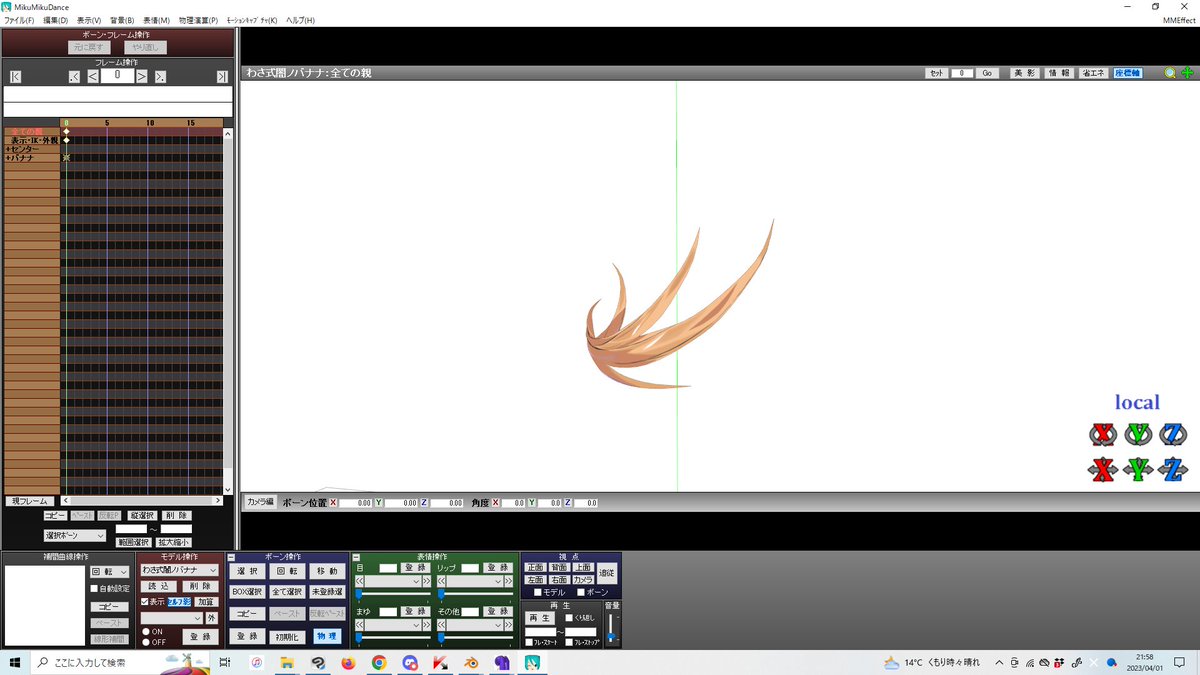Viewport: 1200px width, 675px height.
Task: Click the red X rotation axis icon
Action: pos(1103,434)
